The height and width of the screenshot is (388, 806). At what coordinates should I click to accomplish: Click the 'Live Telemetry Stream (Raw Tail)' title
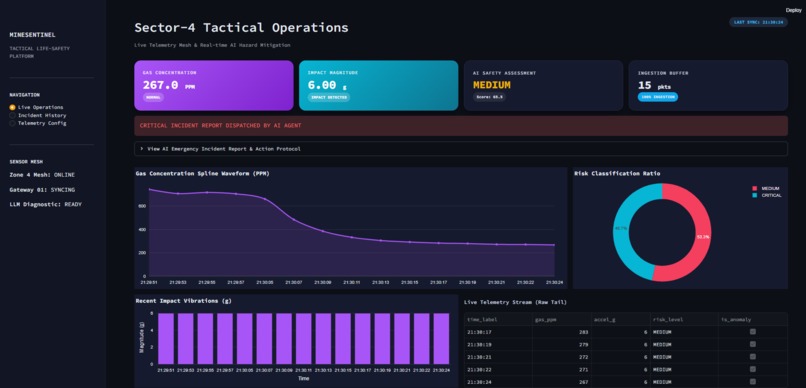point(516,303)
